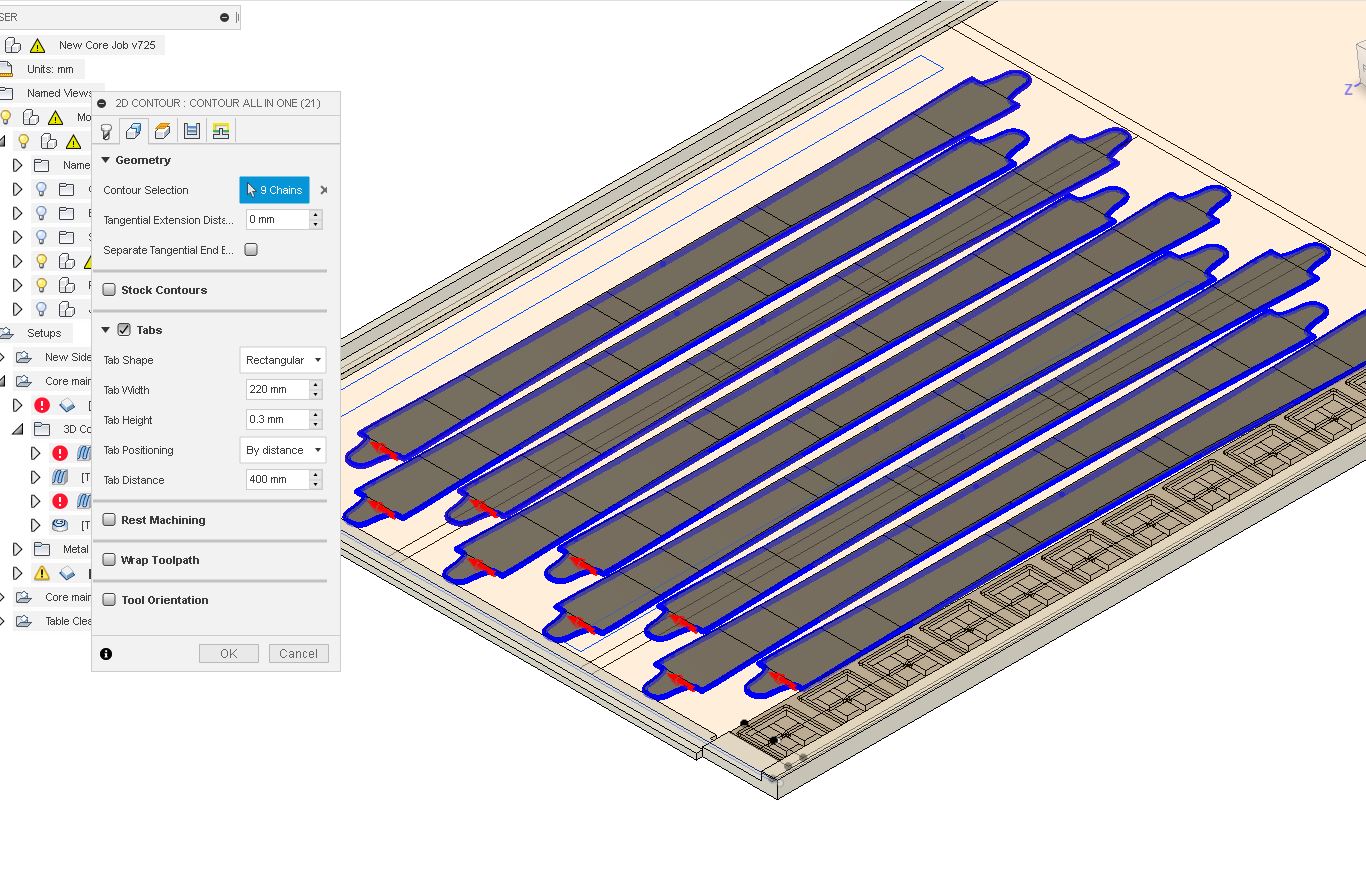Image resolution: width=1366 pixels, height=875 pixels.
Task: Collapse the Geometry section
Action: (x=104, y=160)
